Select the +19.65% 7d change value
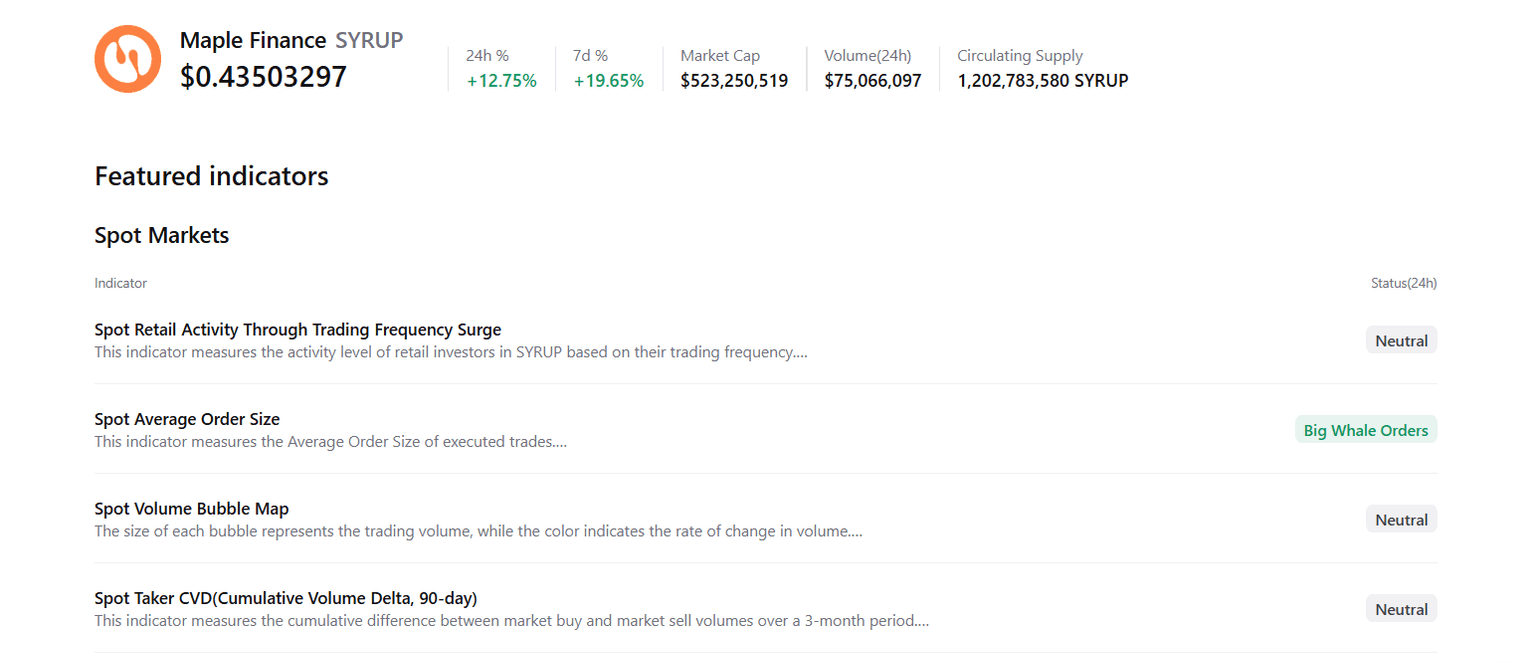Screen dimensions: 1536x663 pyautogui.click(x=608, y=81)
